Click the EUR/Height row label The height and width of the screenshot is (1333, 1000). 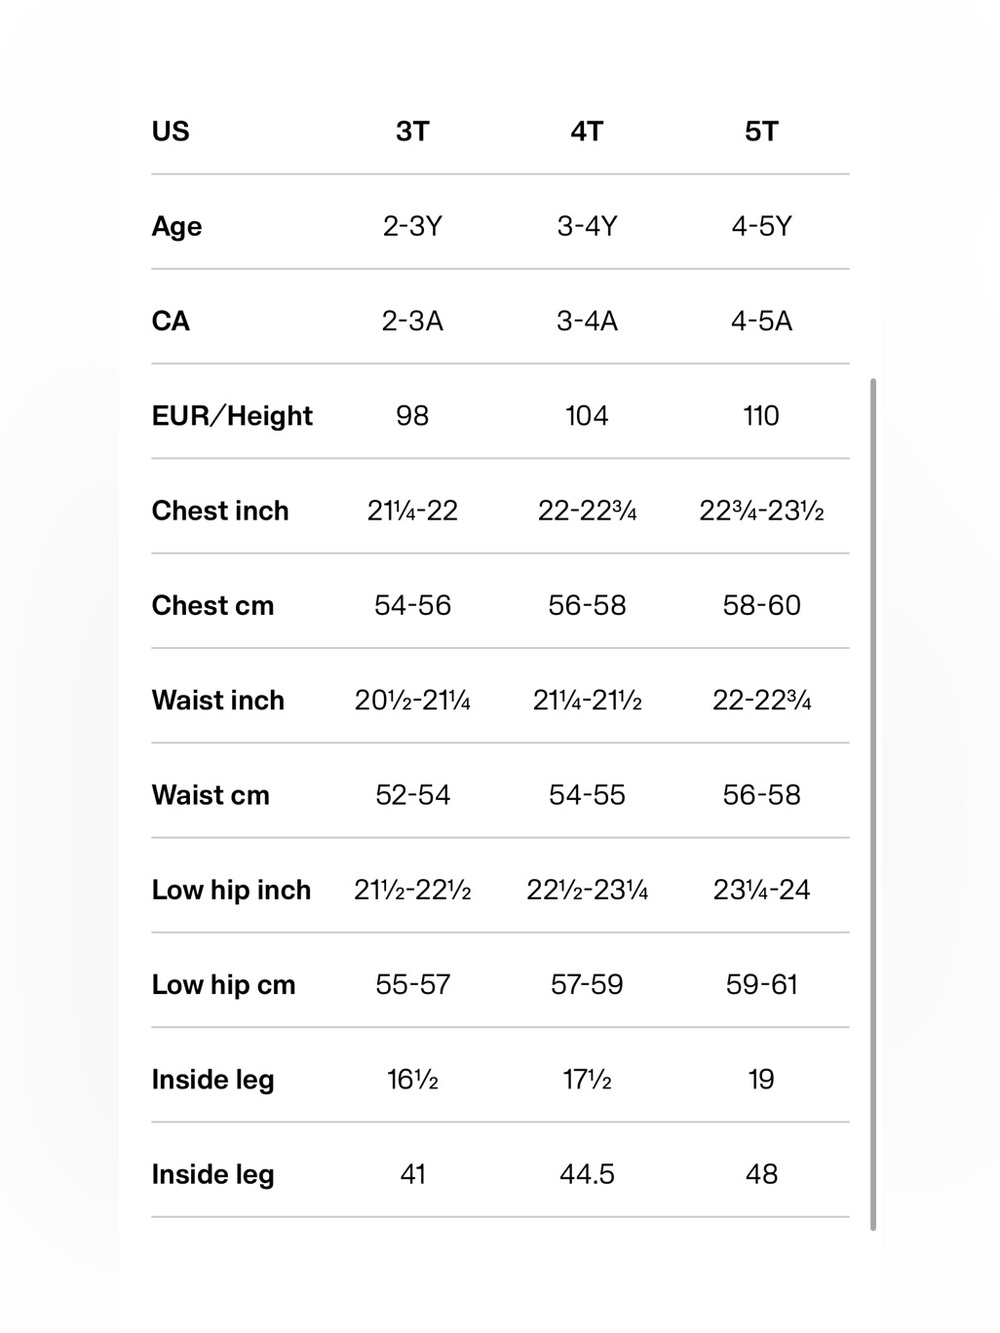click(x=232, y=416)
